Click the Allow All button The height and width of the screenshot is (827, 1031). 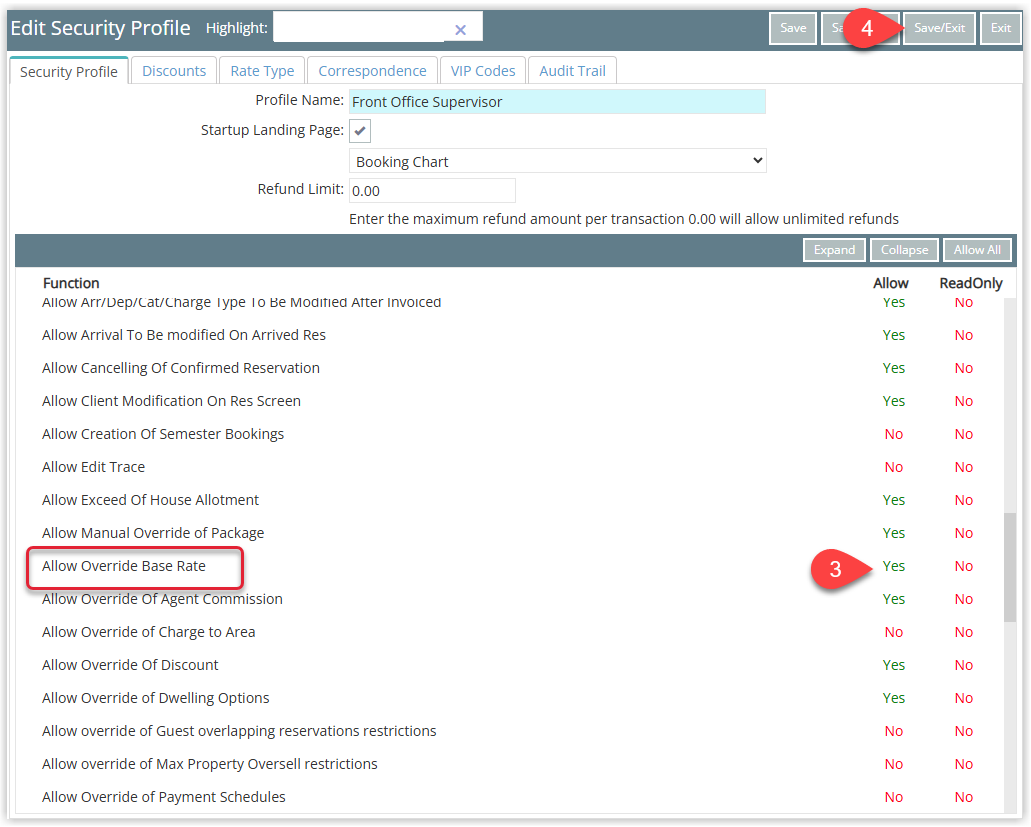[x=977, y=250]
